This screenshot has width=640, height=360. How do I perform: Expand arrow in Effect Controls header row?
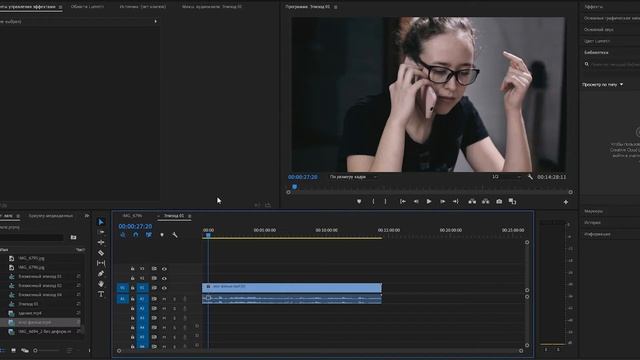[156, 21]
